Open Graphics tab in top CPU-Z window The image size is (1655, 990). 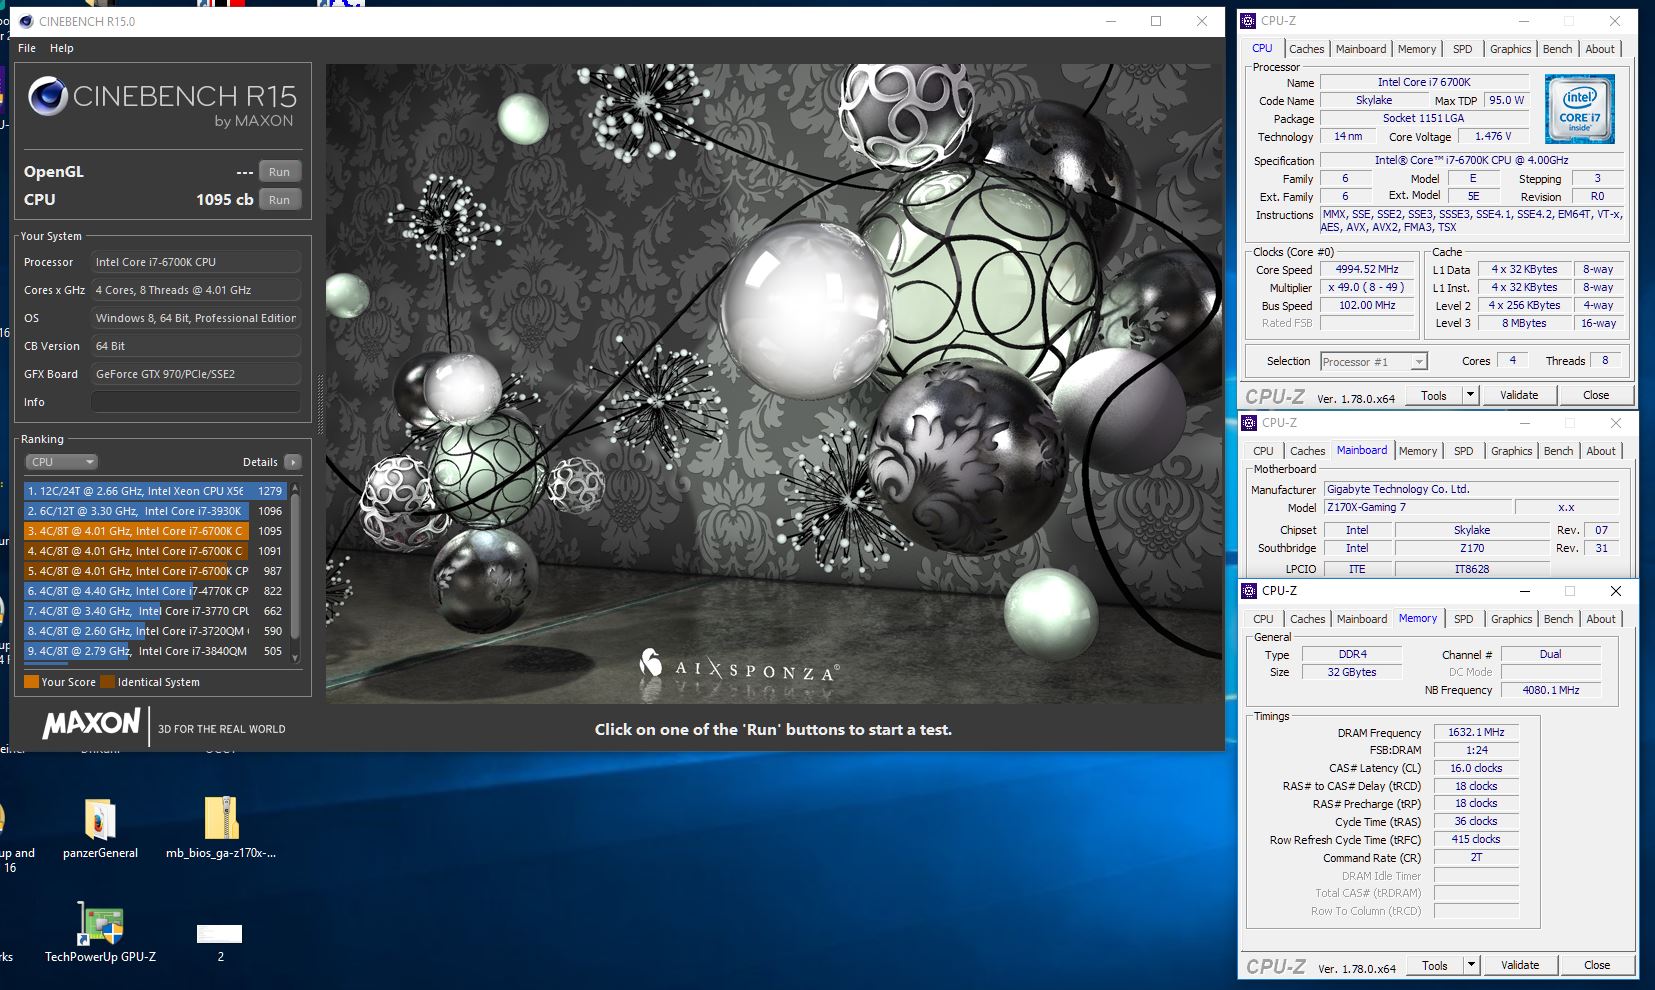point(1510,49)
